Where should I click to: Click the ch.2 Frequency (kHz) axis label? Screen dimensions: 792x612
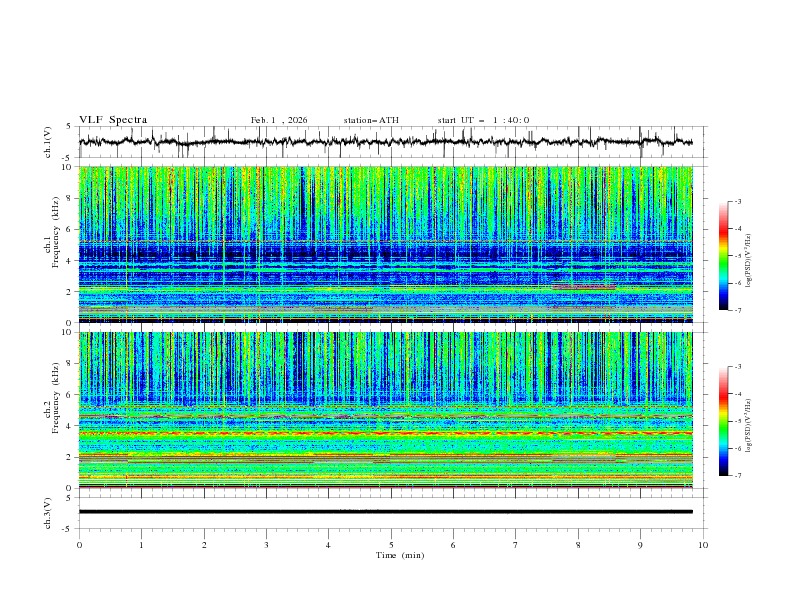click(57, 399)
